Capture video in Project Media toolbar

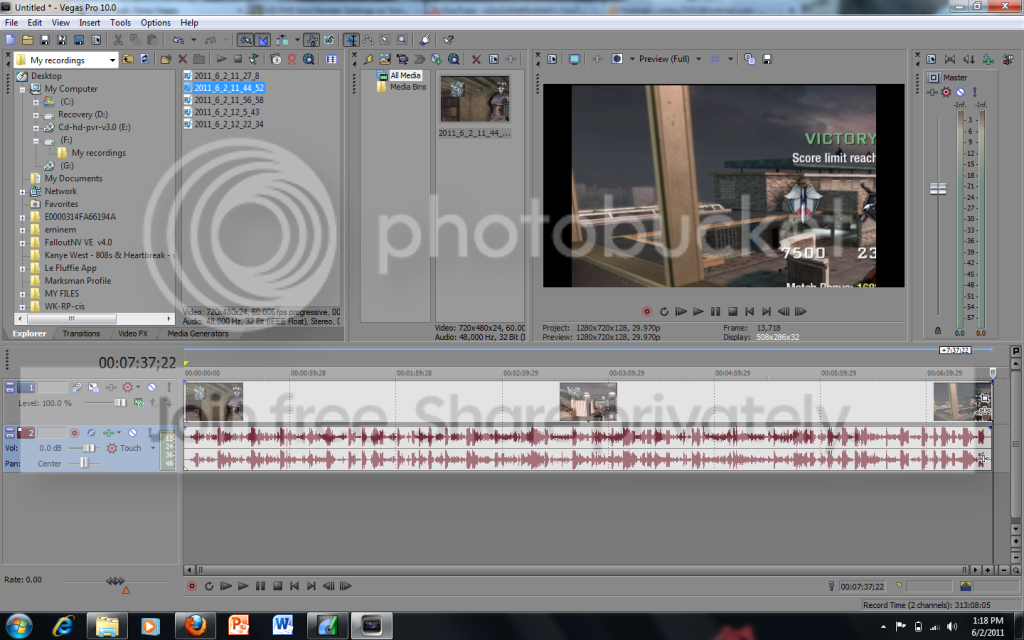tap(402, 59)
